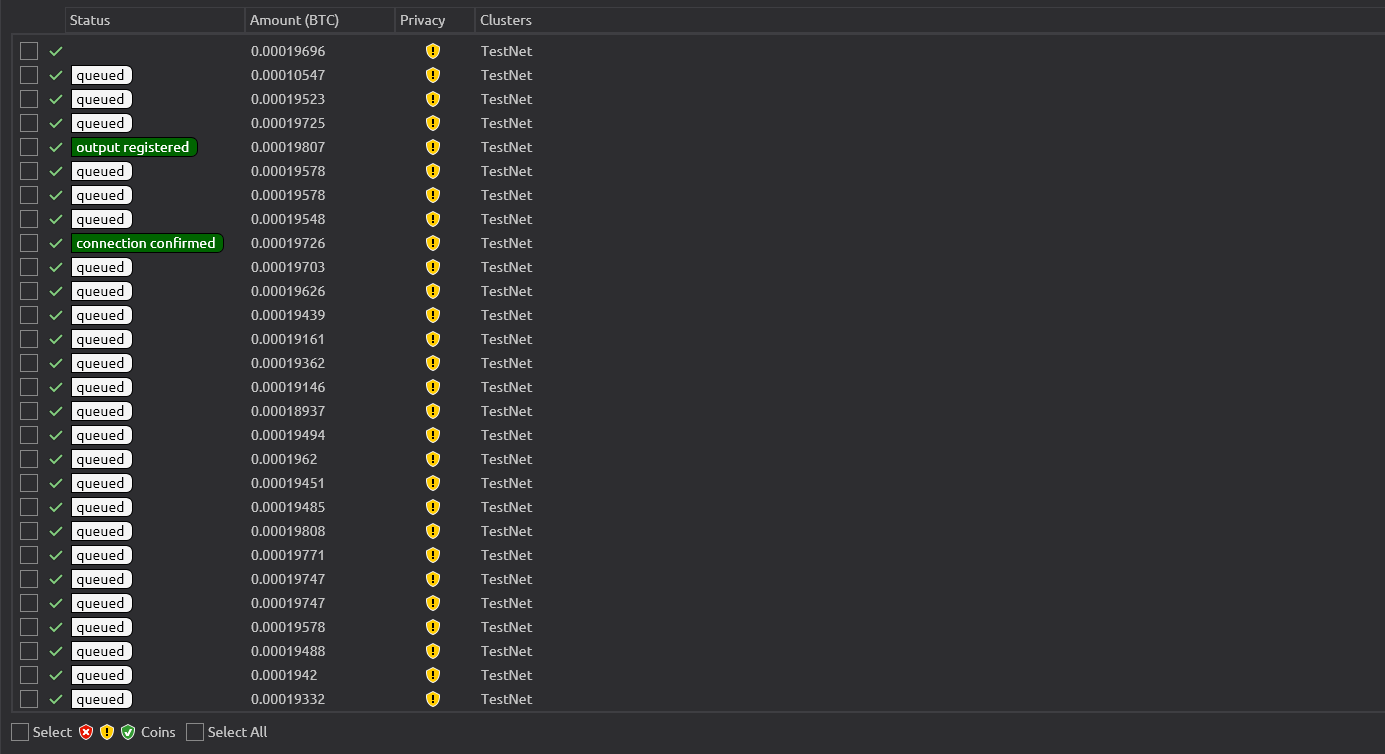This screenshot has height=754, width=1385.
Task: Click the confirmed checkmark icon for 0.0001942
Action: pyautogui.click(x=56, y=675)
